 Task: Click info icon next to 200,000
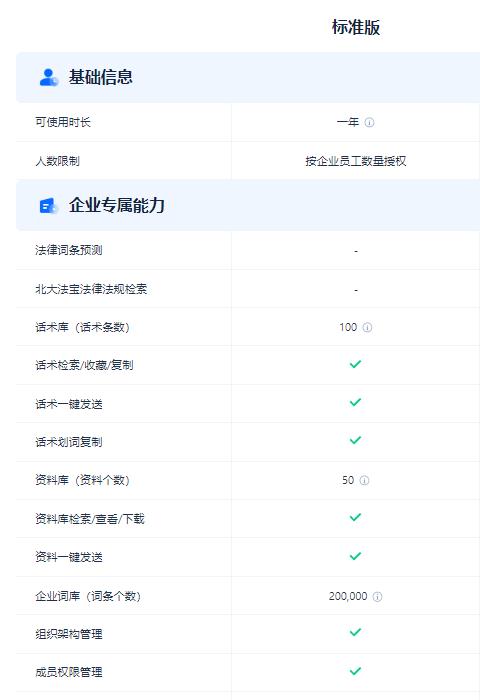coord(377,597)
